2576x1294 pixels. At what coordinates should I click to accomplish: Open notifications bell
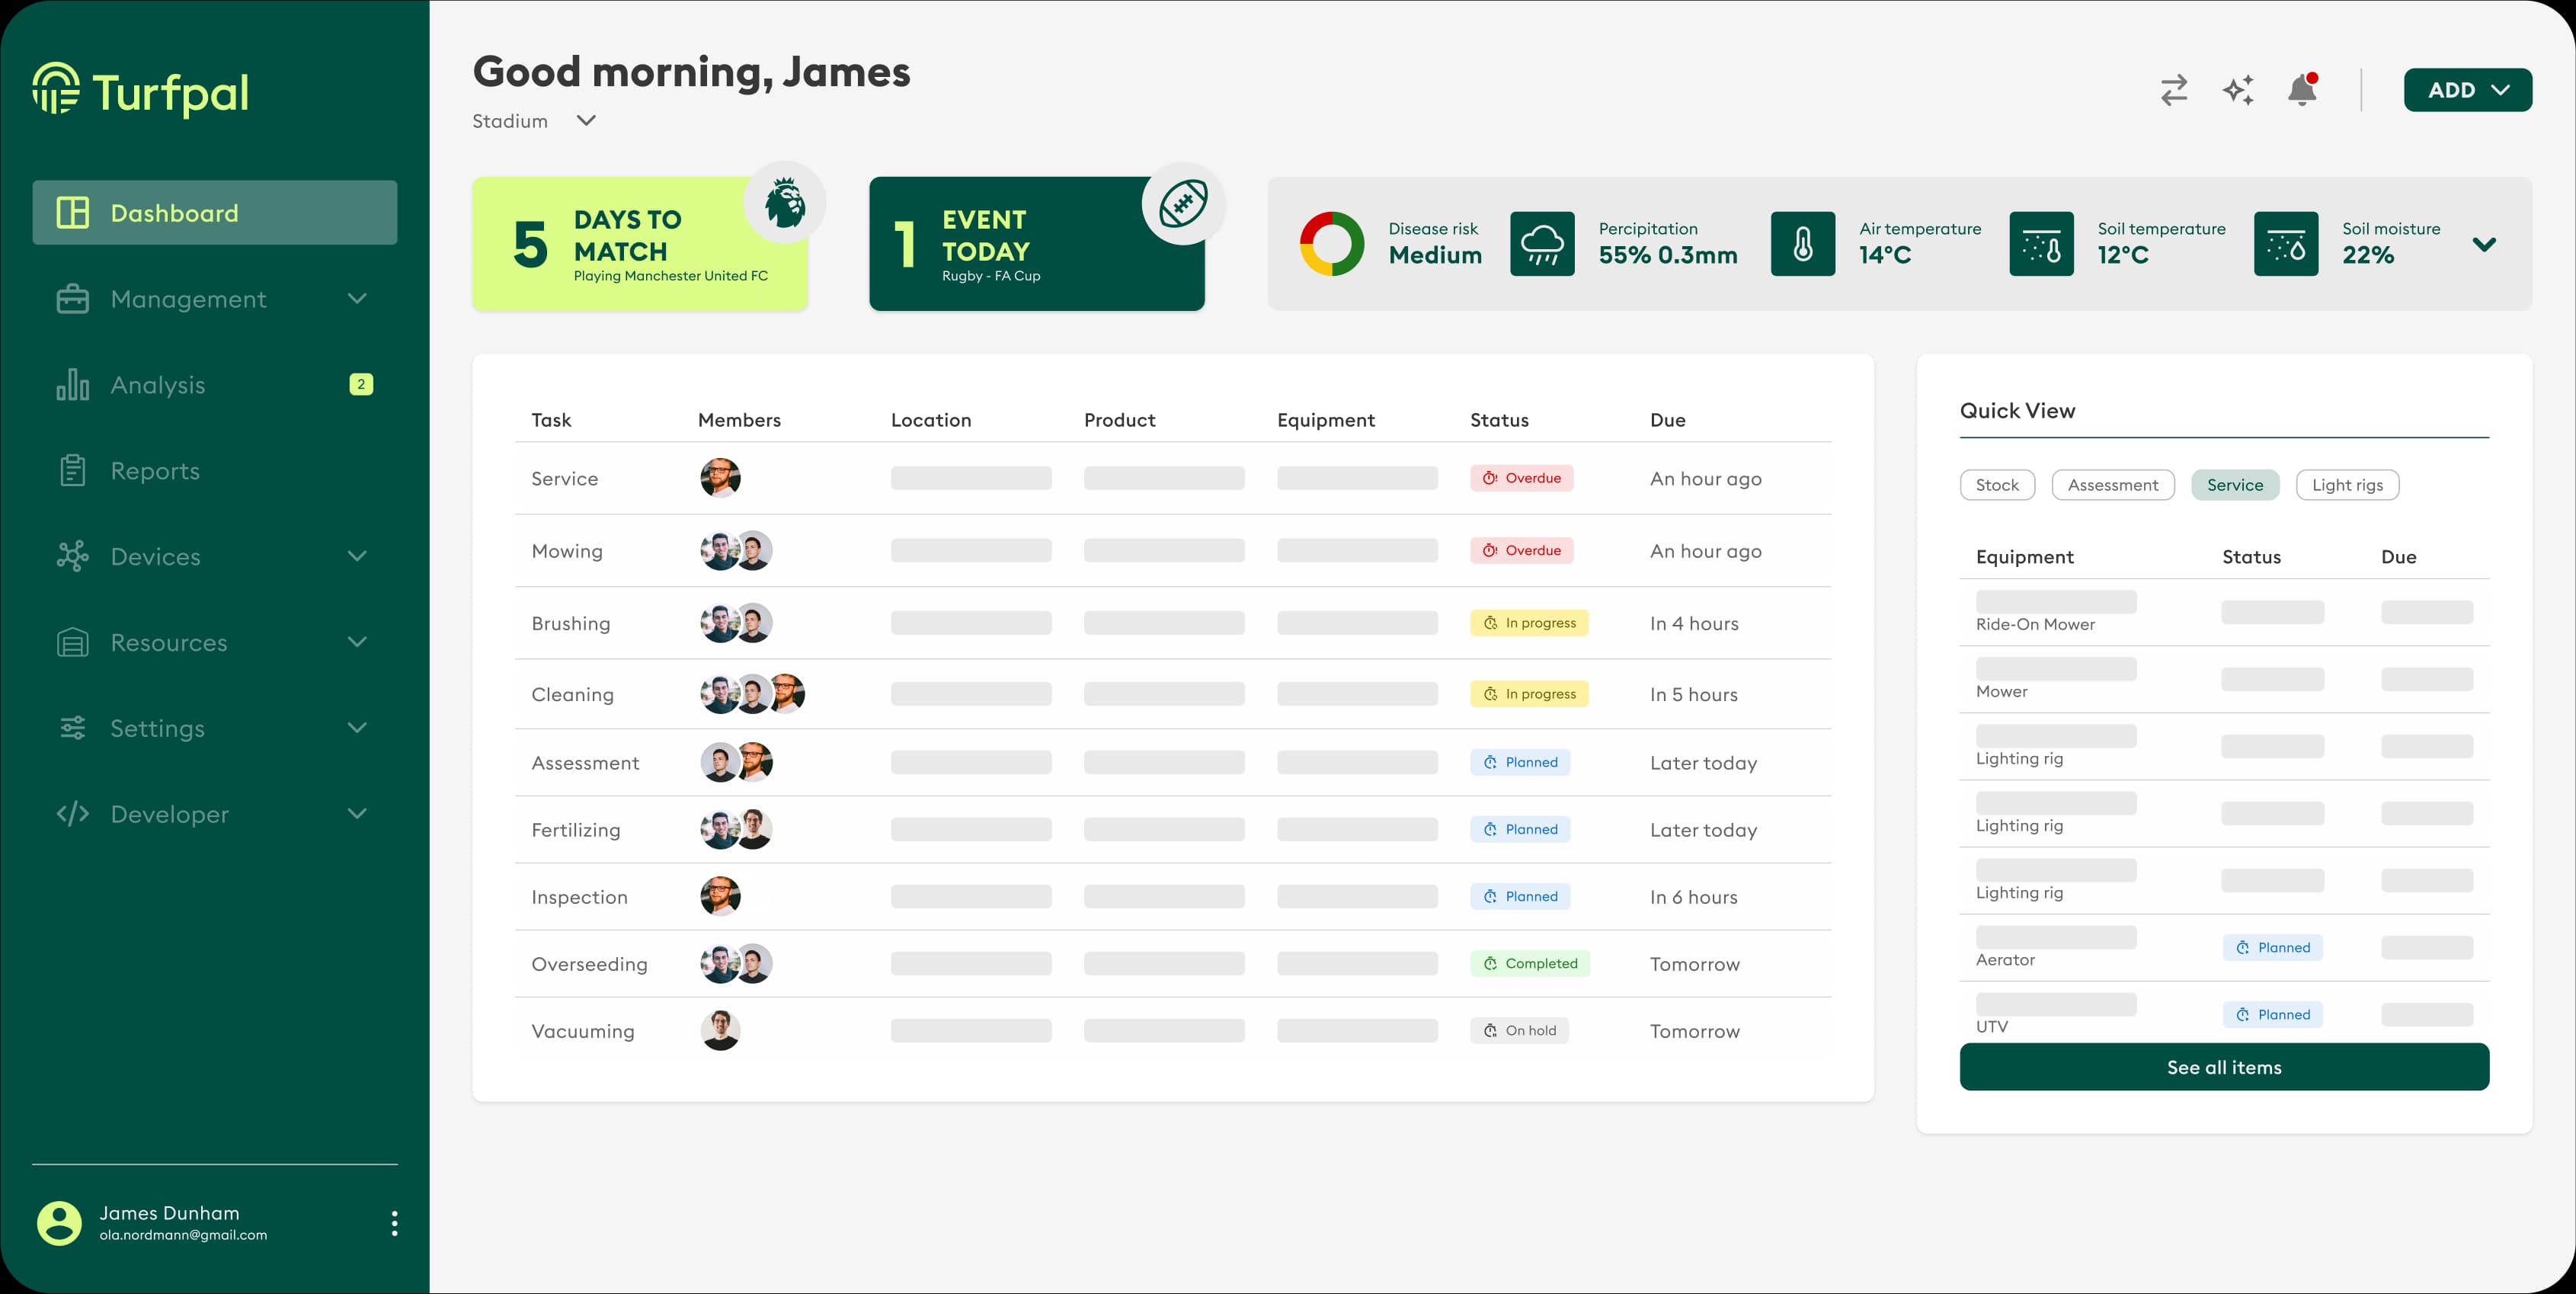[x=2302, y=90]
